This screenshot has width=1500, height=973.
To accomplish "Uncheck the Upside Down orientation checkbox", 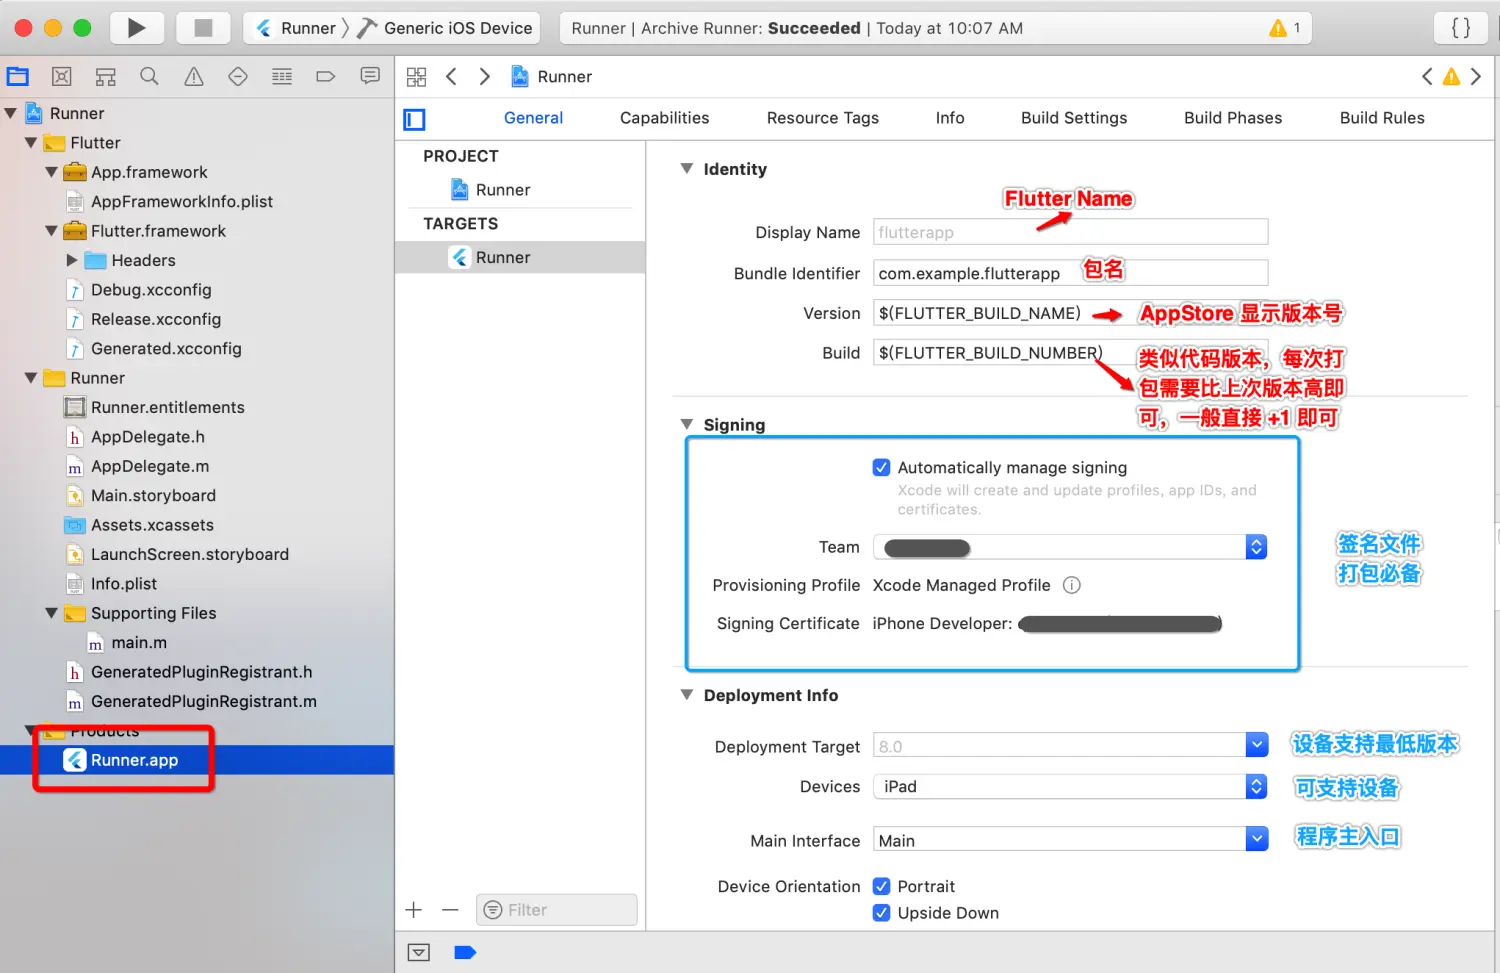I will point(881,912).
